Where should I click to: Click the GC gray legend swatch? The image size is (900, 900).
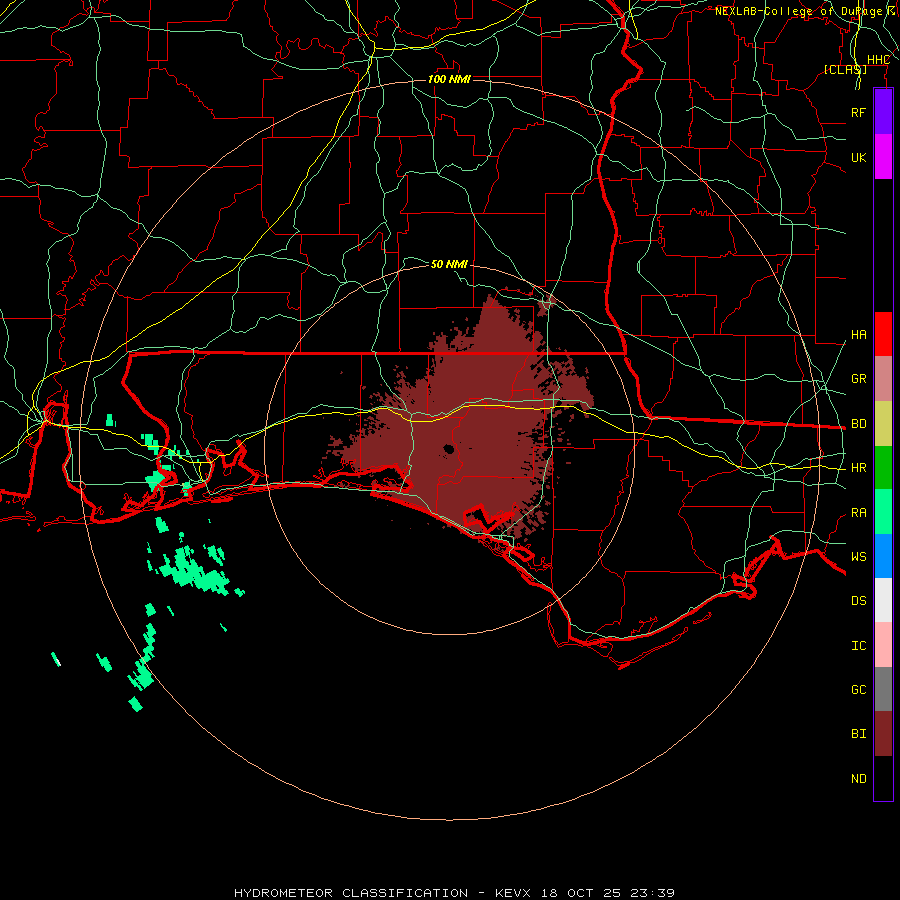click(x=883, y=689)
